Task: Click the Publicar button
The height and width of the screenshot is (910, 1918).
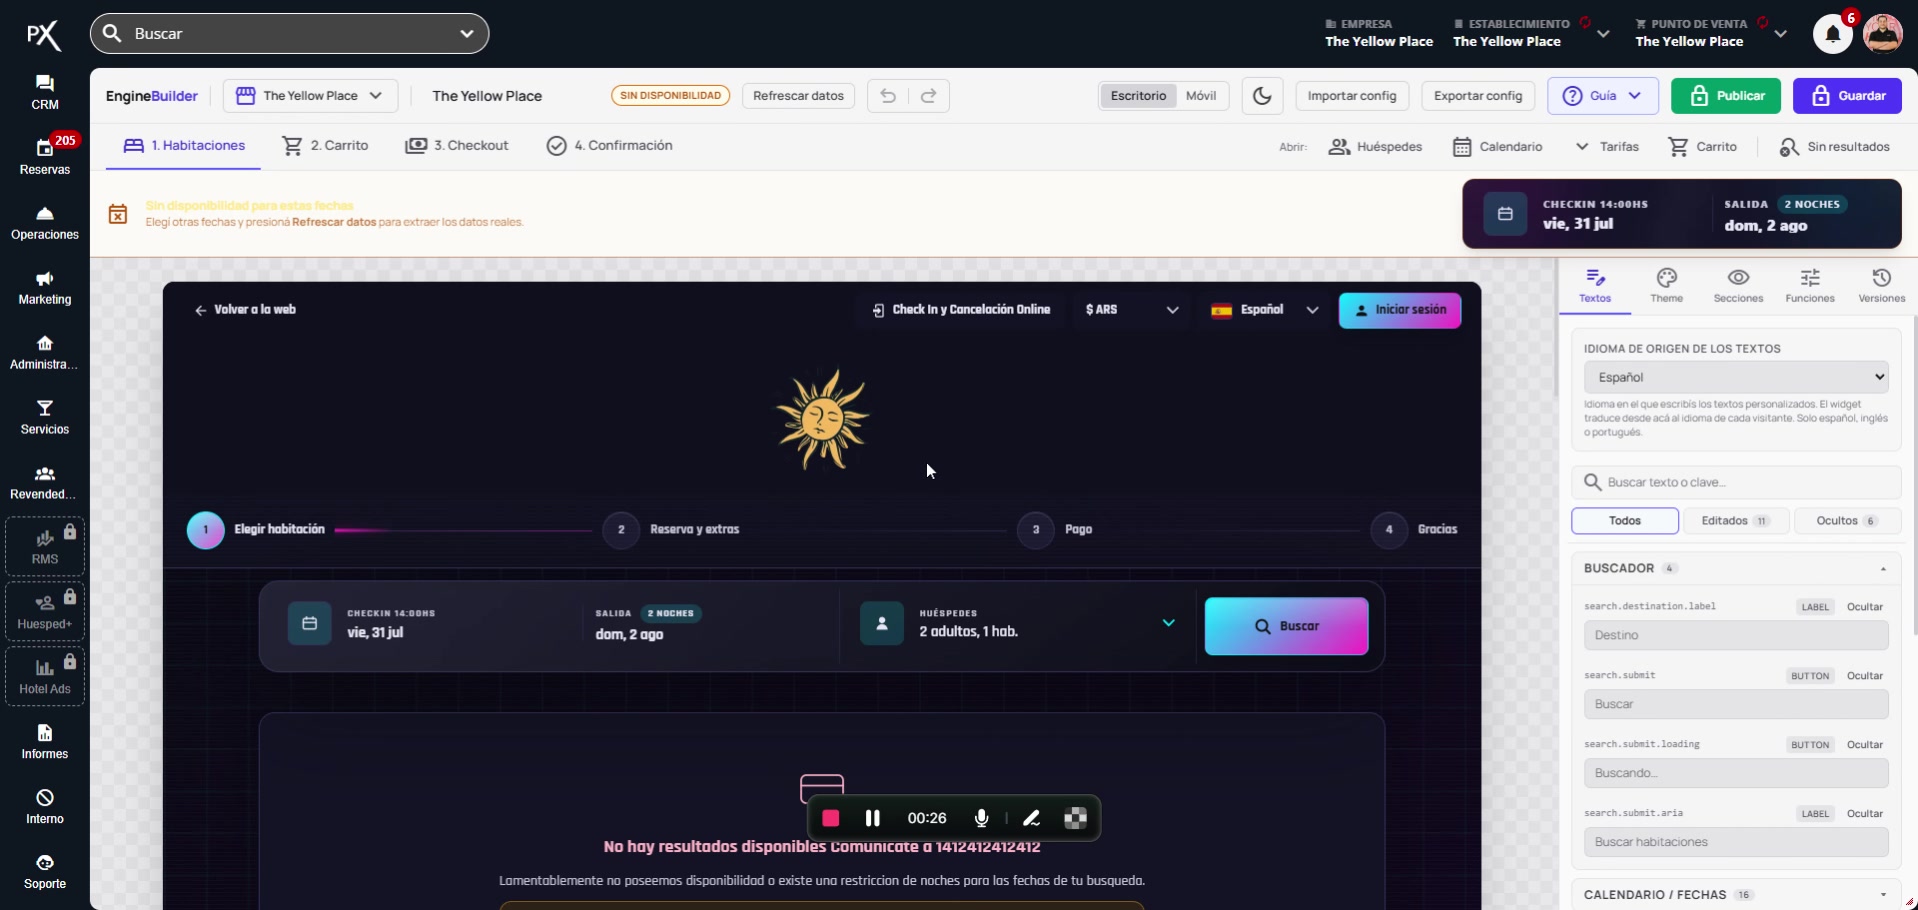Action: [x=1726, y=96]
